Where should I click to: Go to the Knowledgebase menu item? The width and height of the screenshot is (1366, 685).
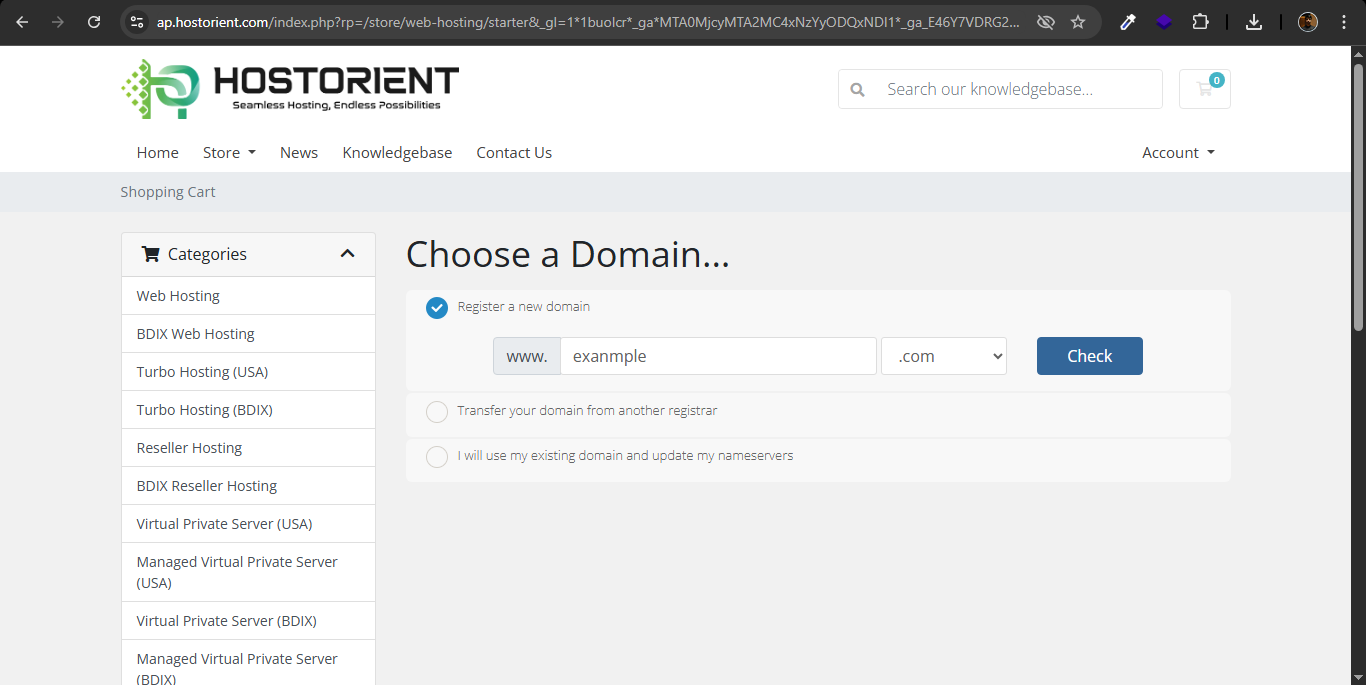[x=397, y=153]
